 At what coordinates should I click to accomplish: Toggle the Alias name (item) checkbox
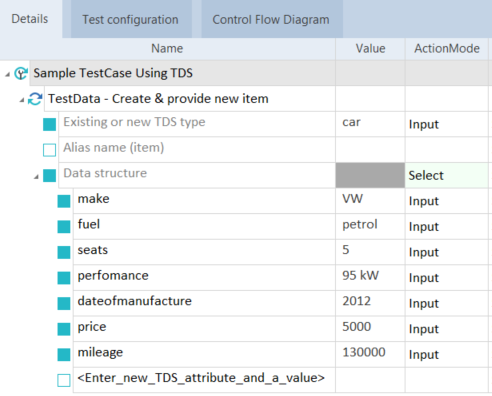49,150
